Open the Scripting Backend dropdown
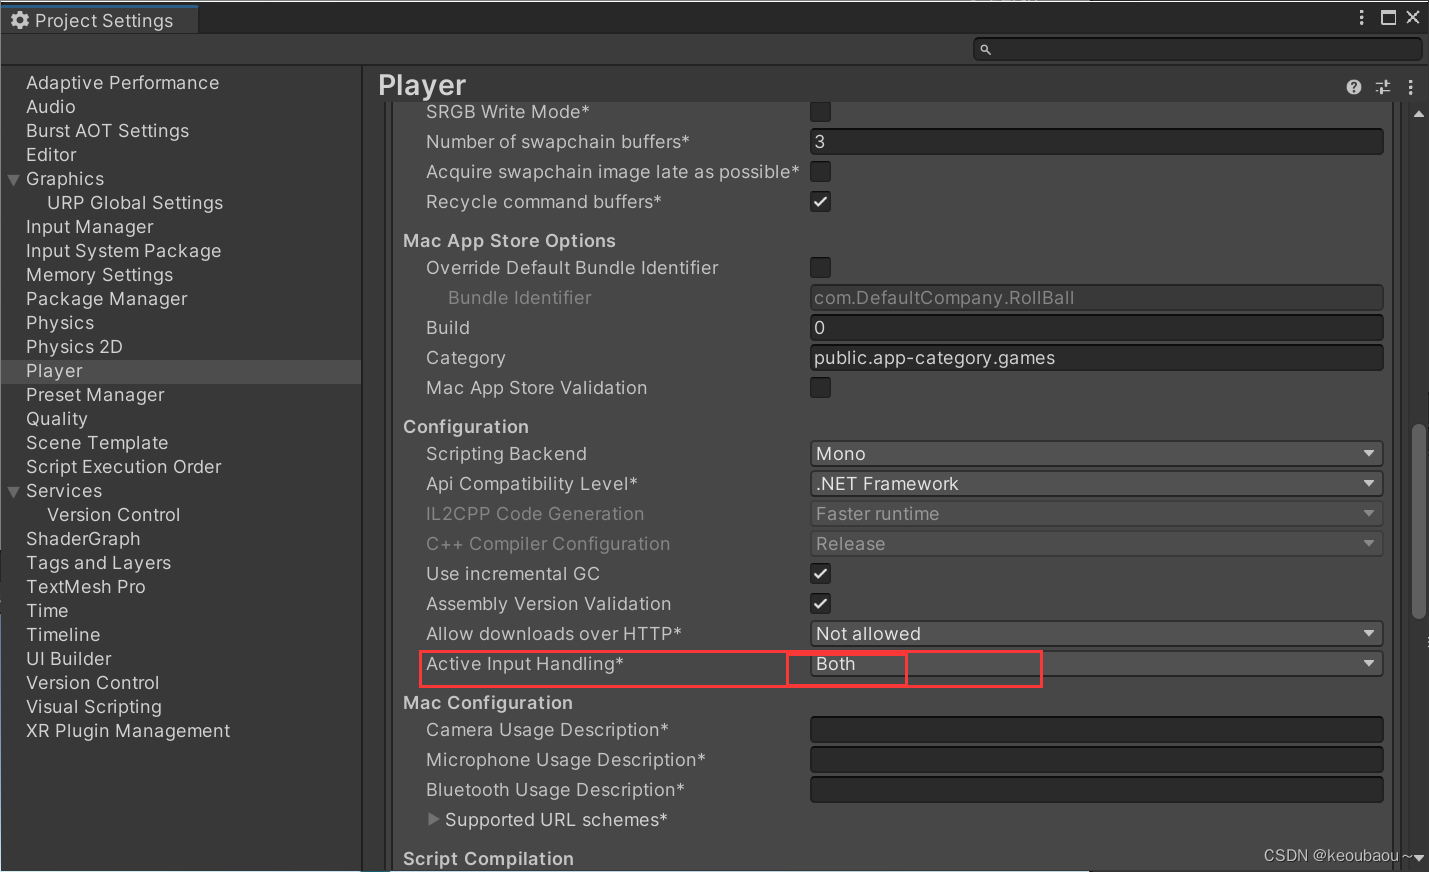Image resolution: width=1429 pixels, height=872 pixels. pyautogui.click(x=1096, y=453)
